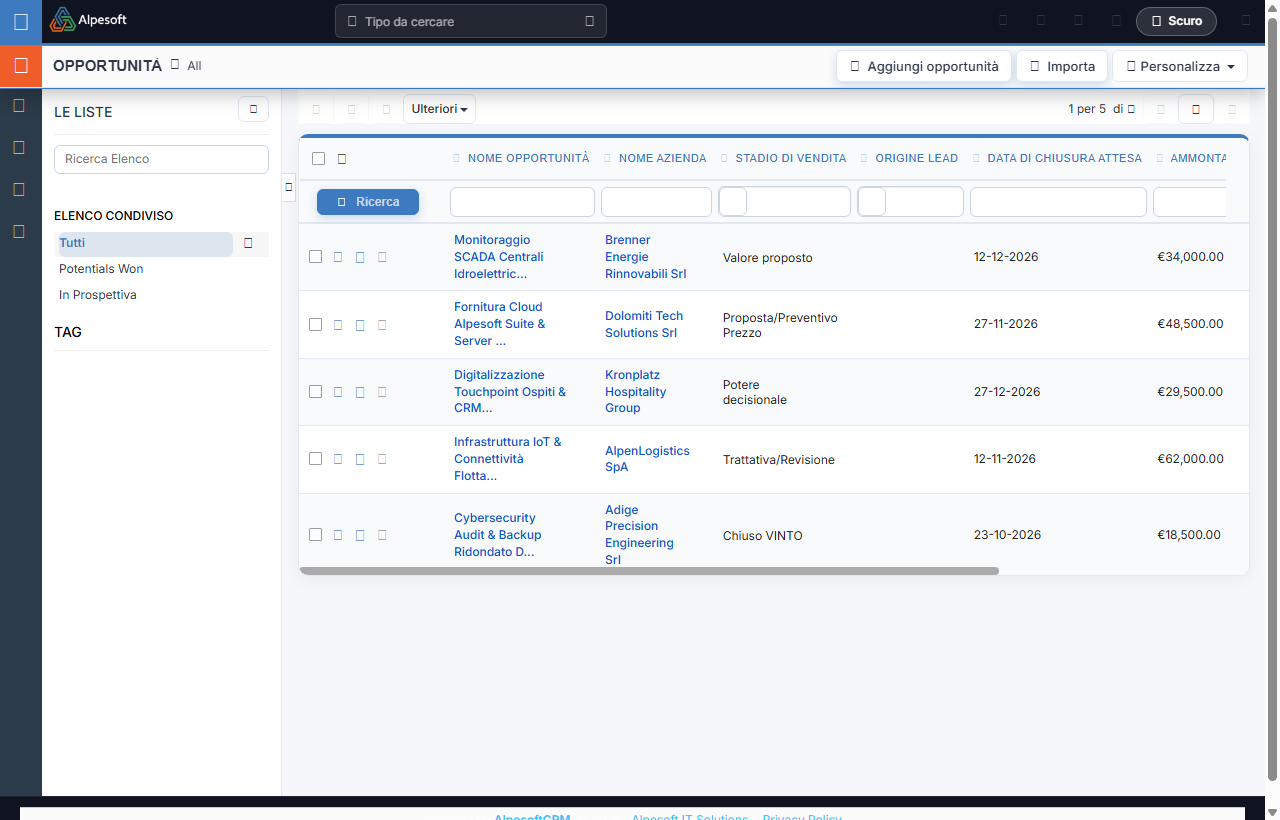Screen dimensions: 1280x820
Task: Click the horizontal scrollbar under the table
Action: tap(649, 571)
